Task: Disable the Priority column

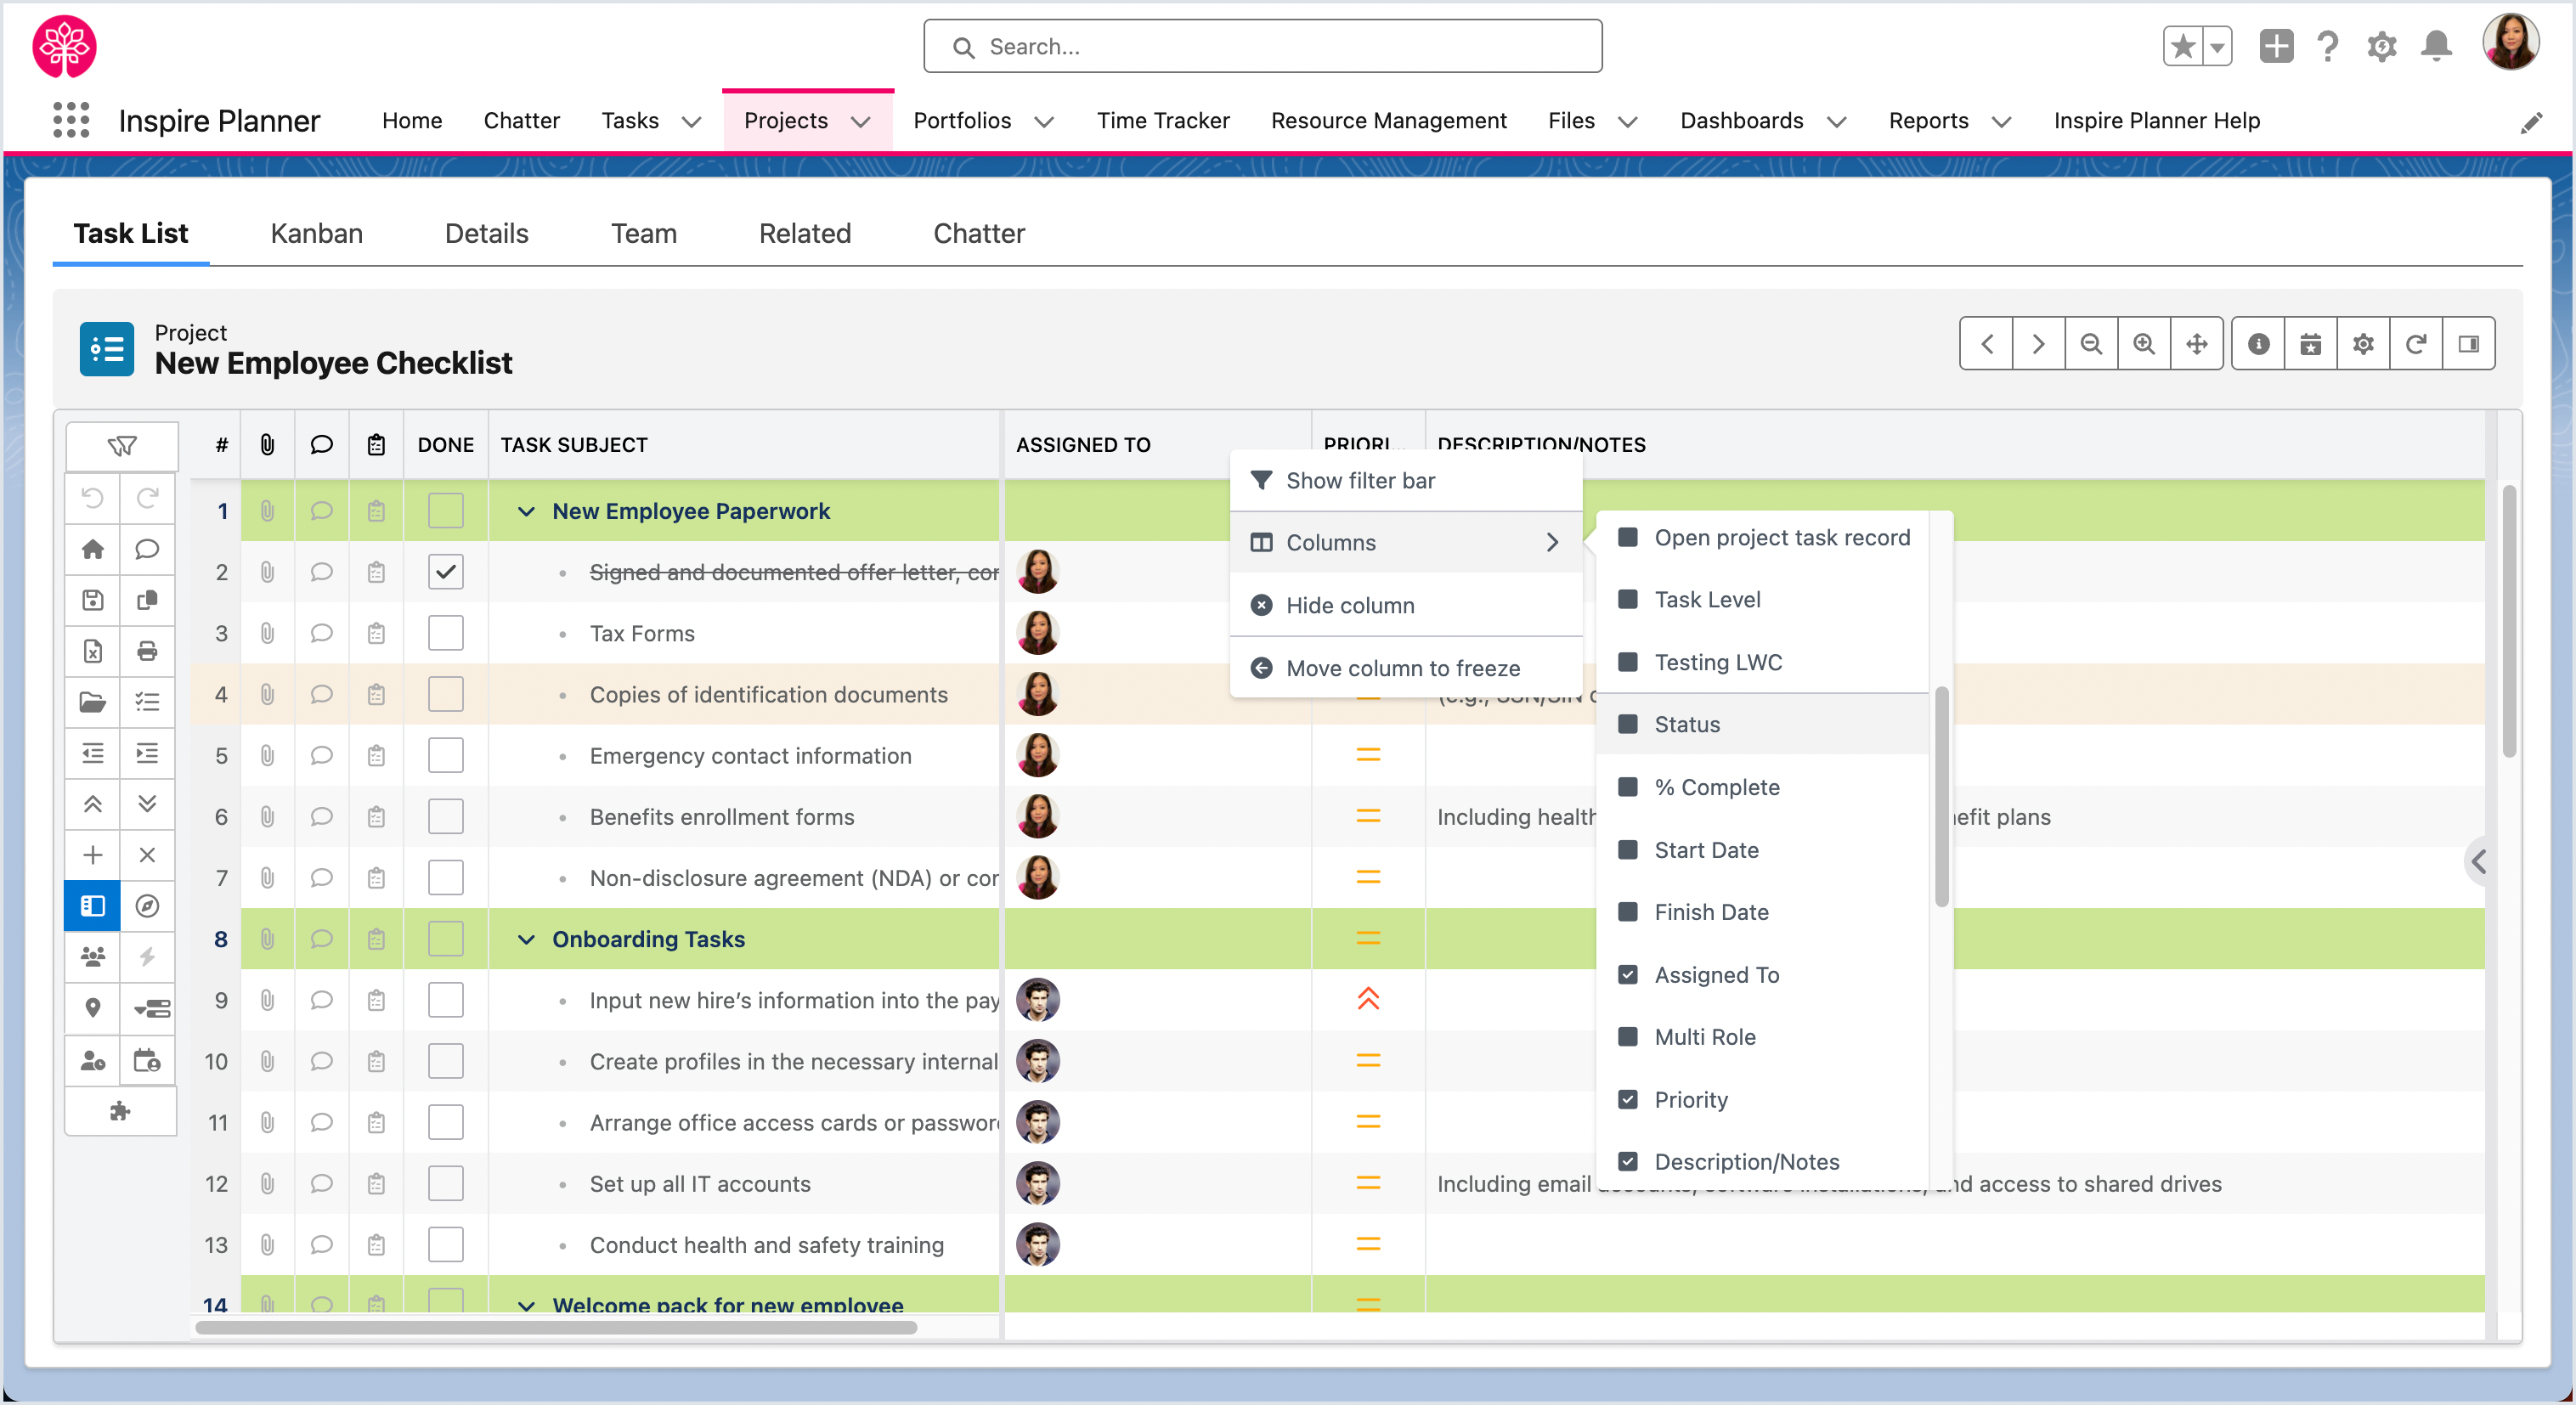Action: [1628, 1099]
